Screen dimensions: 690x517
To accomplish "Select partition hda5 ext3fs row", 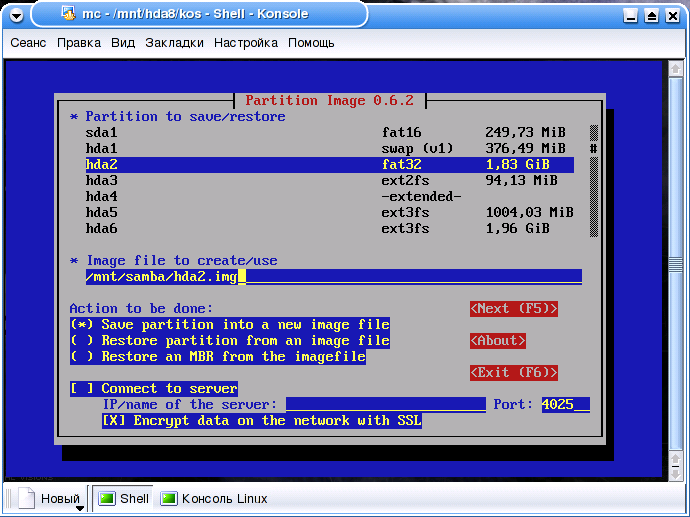I will [329, 213].
